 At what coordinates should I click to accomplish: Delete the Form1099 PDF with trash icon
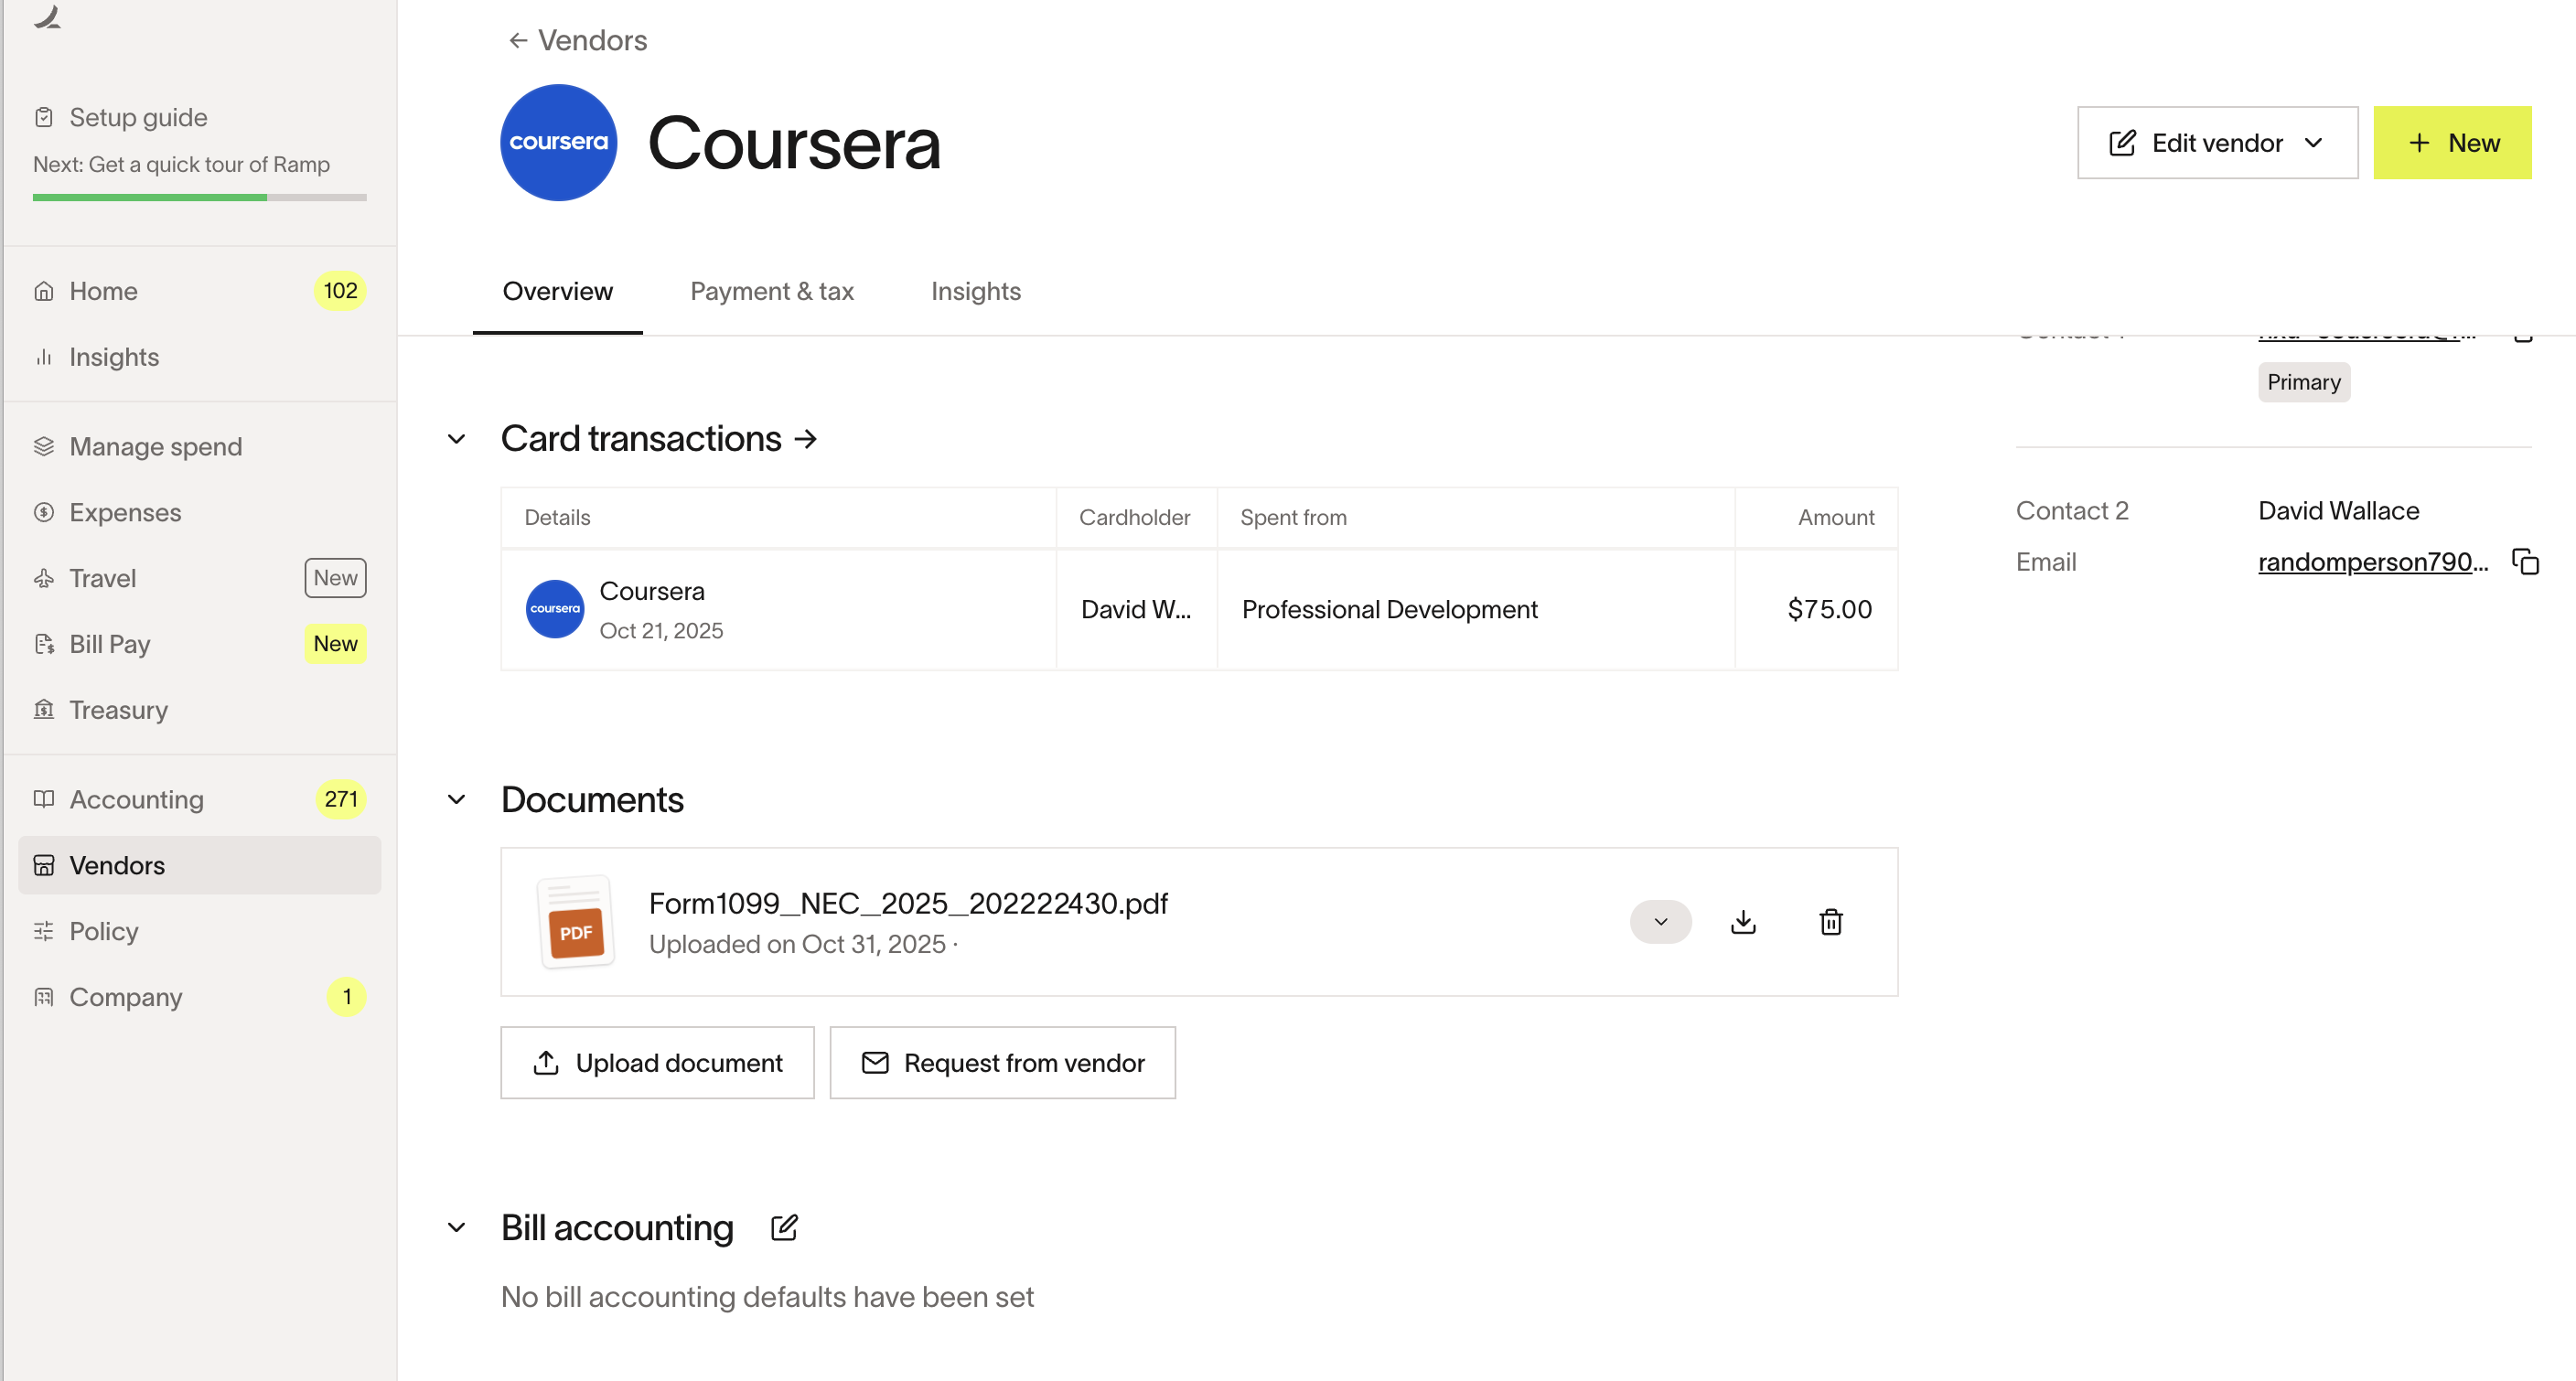coord(1830,921)
